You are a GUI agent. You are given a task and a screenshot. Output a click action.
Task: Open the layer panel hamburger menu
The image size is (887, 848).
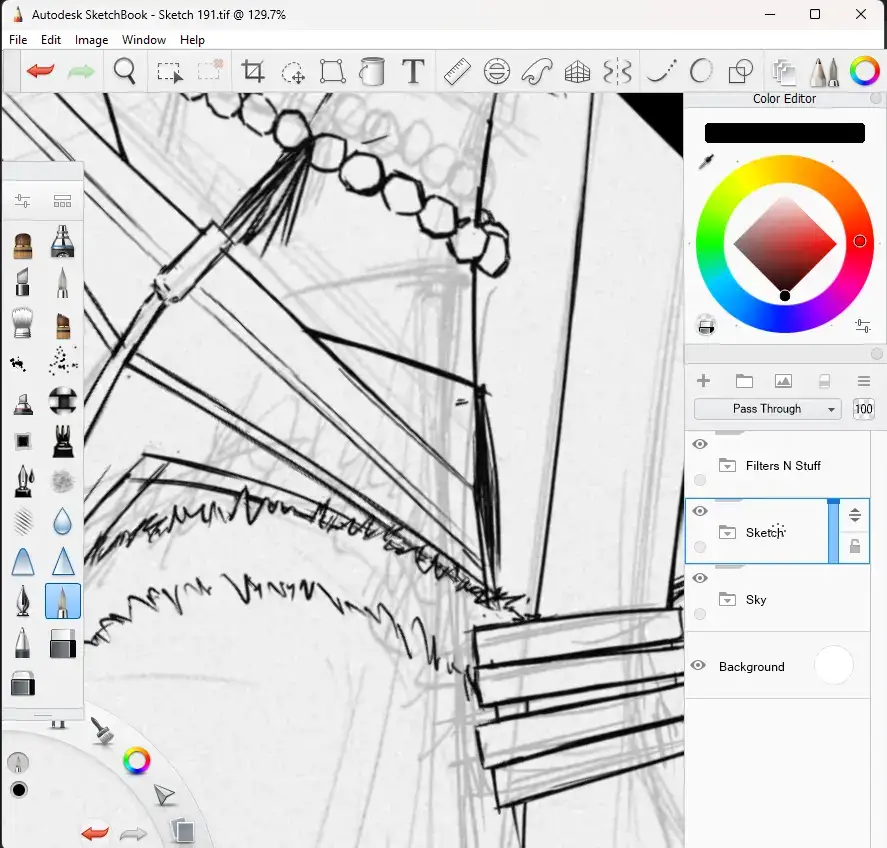[x=864, y=381]
